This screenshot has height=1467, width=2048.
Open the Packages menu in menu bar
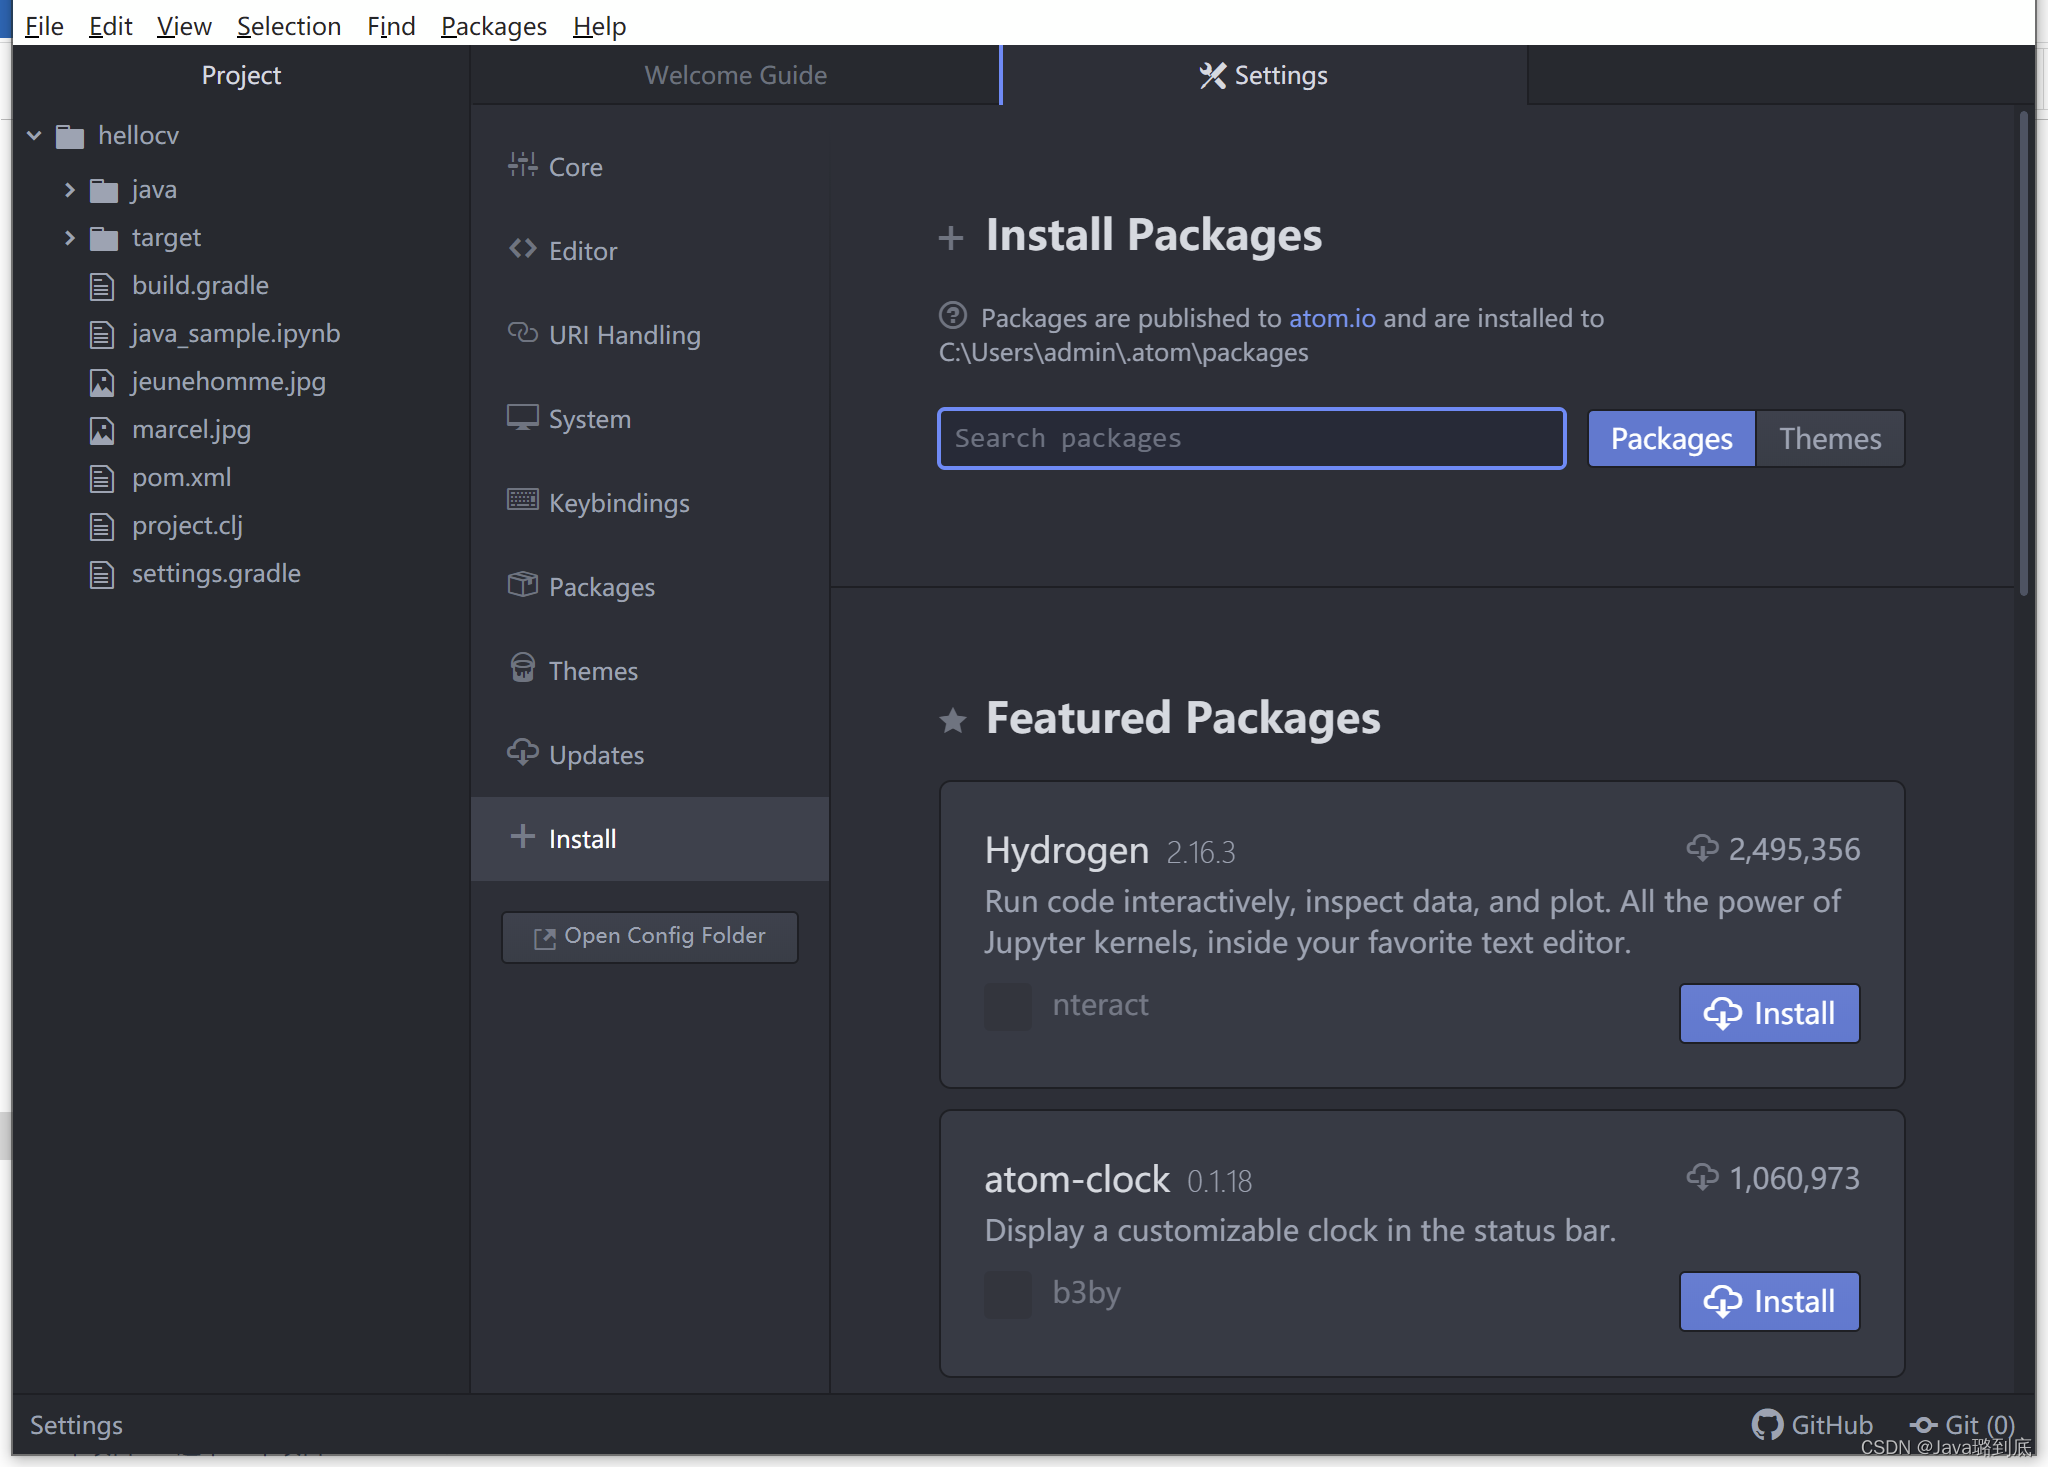point(494,25)
